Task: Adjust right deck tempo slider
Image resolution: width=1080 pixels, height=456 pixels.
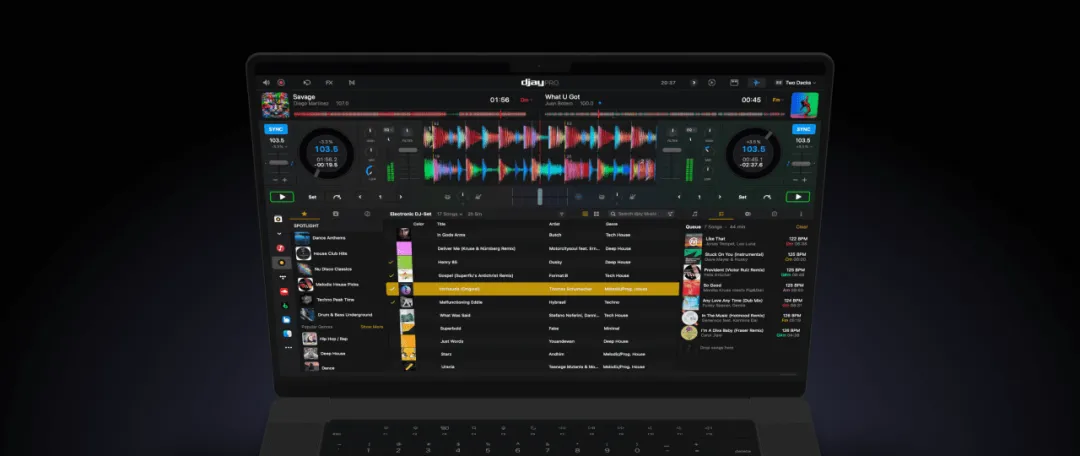Action: pyautogui.click(x=801, y=164)
